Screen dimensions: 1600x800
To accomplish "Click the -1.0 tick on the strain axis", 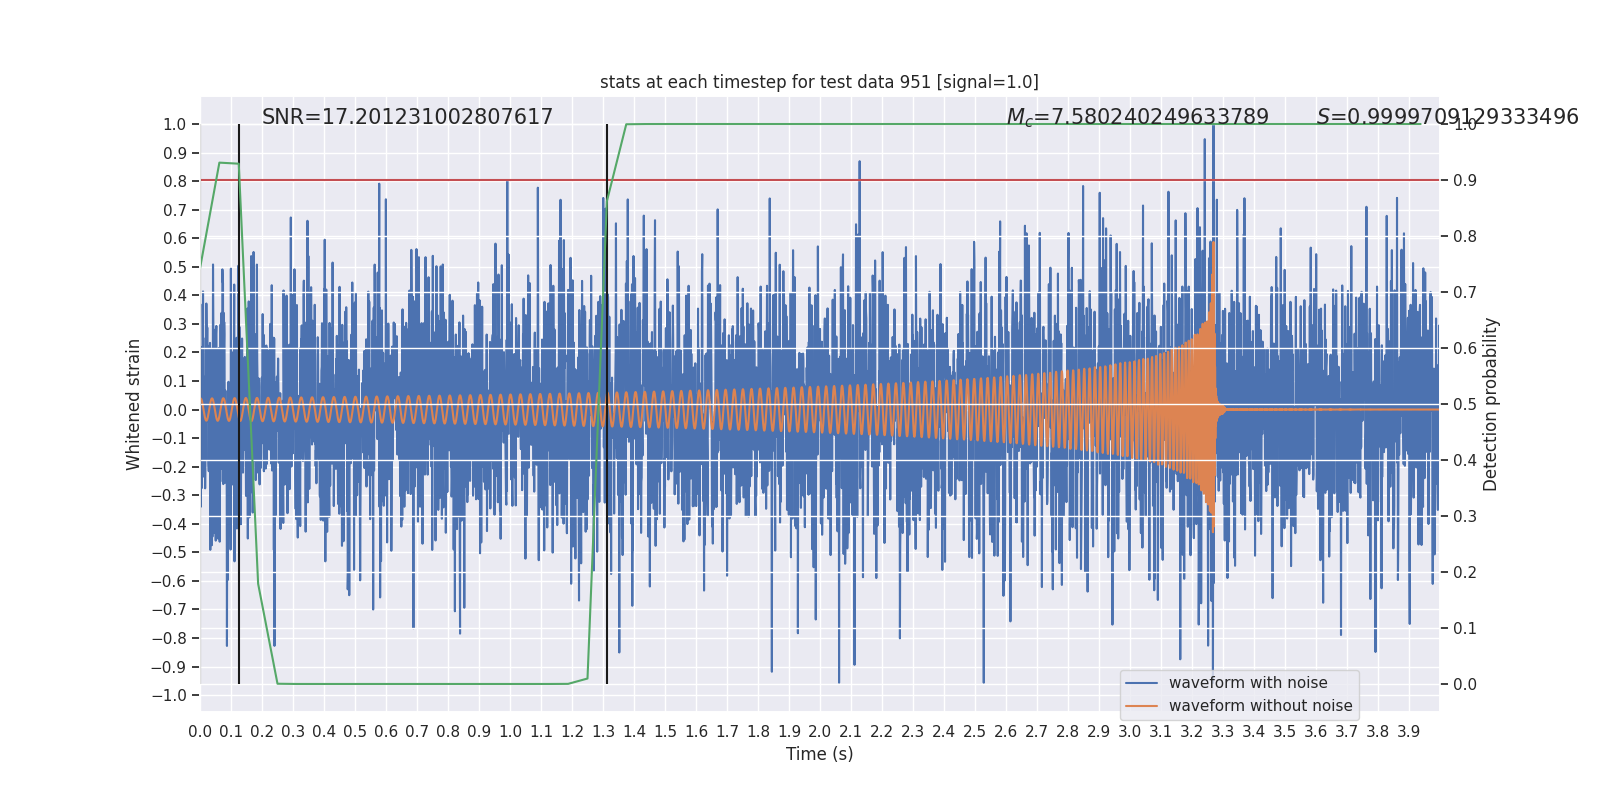I will click(x=173, y=696).
